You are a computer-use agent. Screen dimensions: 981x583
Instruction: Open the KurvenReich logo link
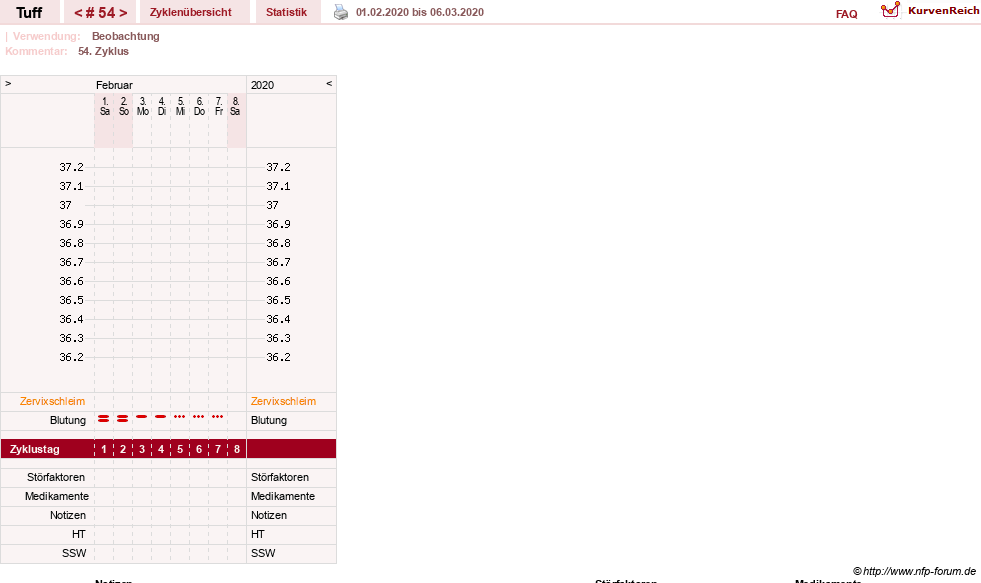929,11
